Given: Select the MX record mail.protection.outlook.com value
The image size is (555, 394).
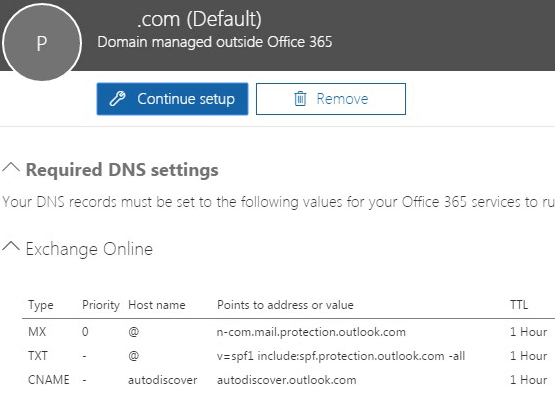Looking at the screenshot, I should click(311, 332).
